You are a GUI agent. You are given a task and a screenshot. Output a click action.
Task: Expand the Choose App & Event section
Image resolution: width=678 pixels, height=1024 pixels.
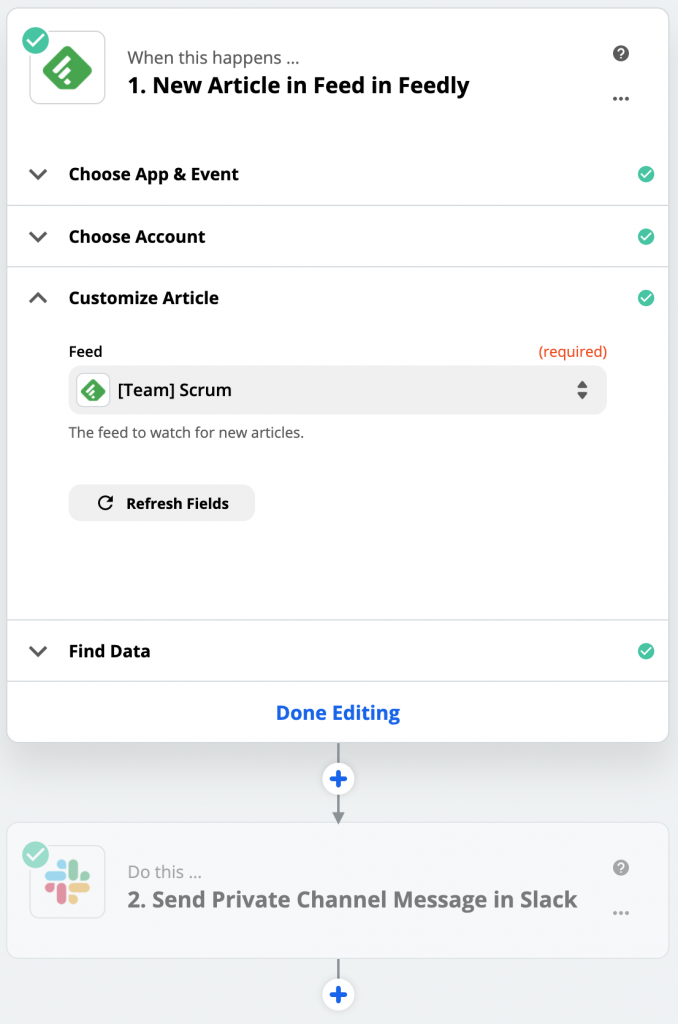39,174
